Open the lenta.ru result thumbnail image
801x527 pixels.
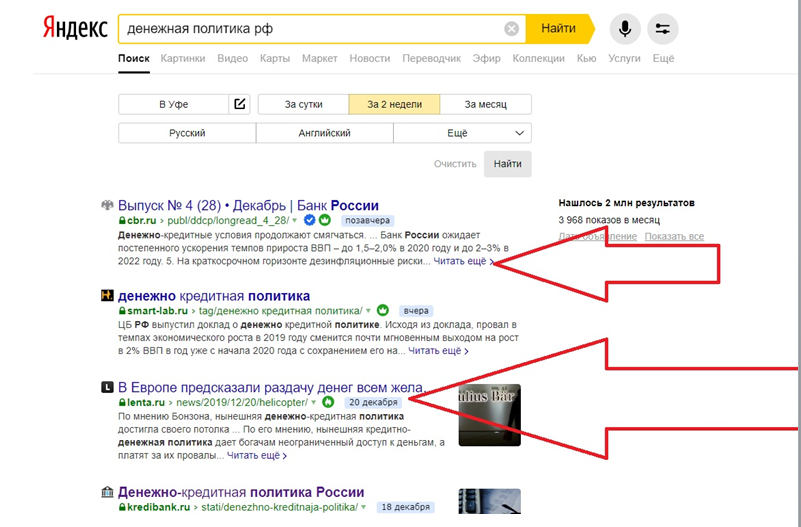click(x=489, y=415)
